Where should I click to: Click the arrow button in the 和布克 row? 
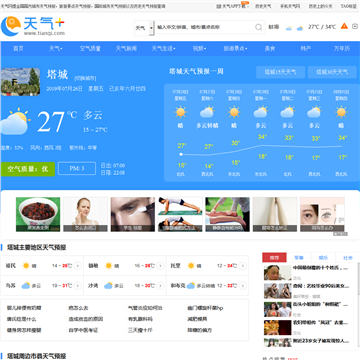pyautogui.click(x=243, y=286)
